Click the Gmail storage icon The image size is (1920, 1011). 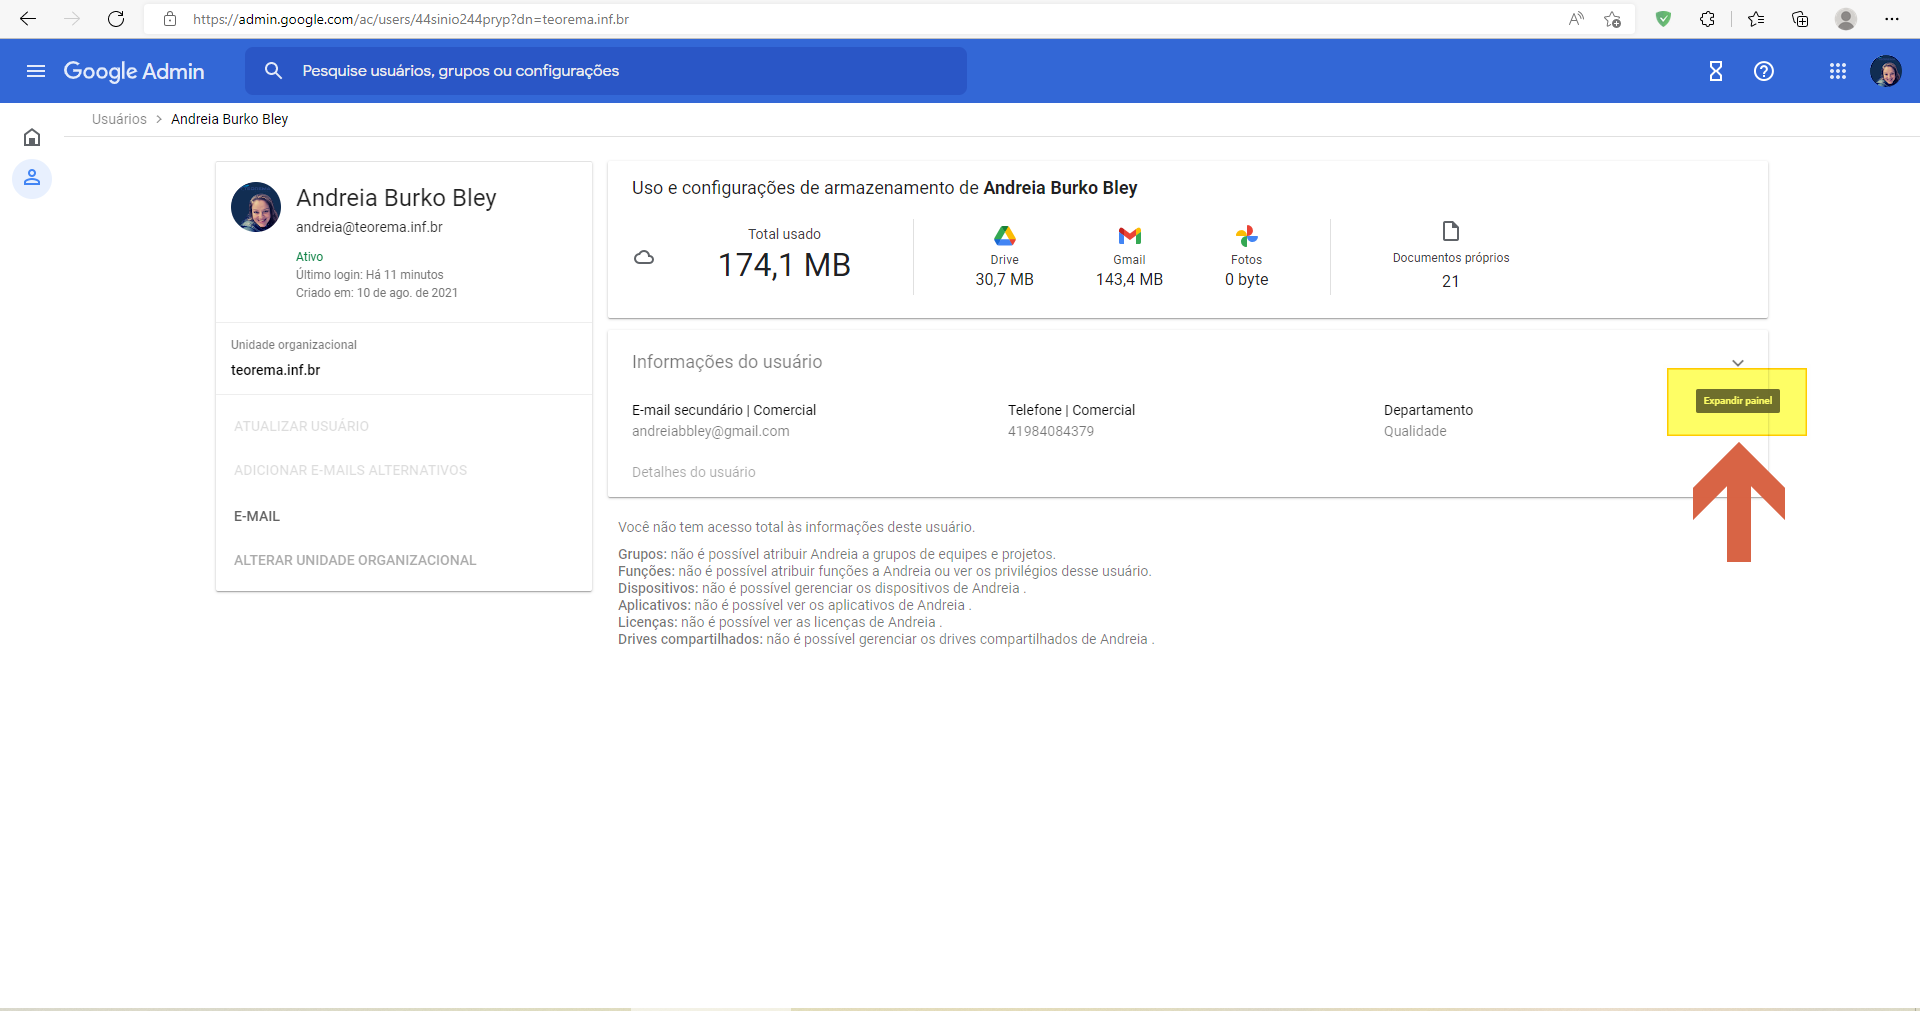click(1130, 235)
